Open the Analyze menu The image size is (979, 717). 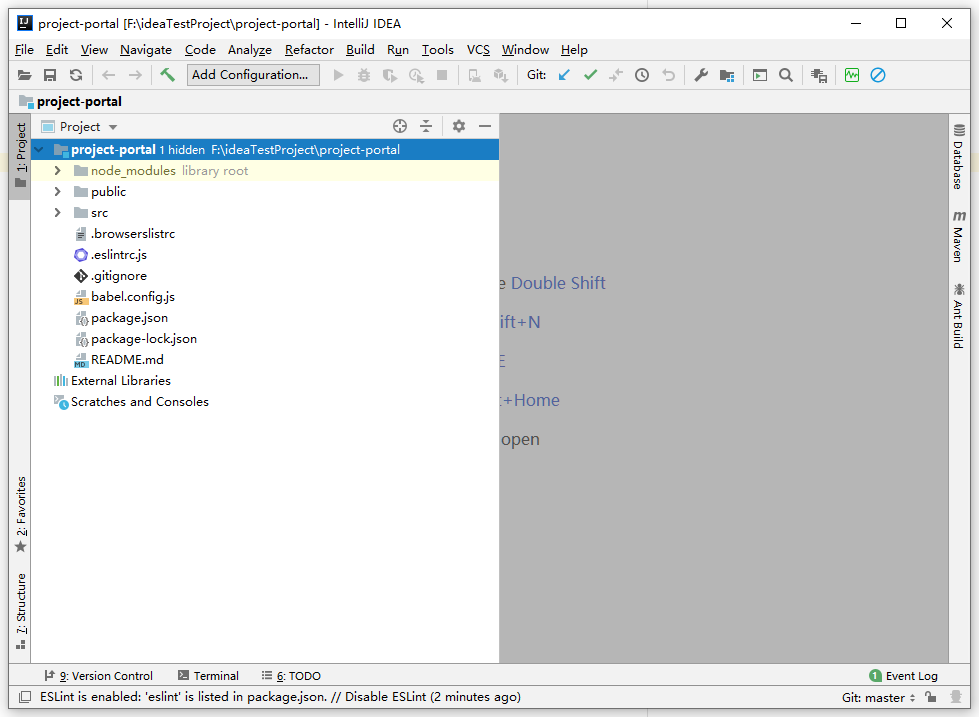click(250, 50)
